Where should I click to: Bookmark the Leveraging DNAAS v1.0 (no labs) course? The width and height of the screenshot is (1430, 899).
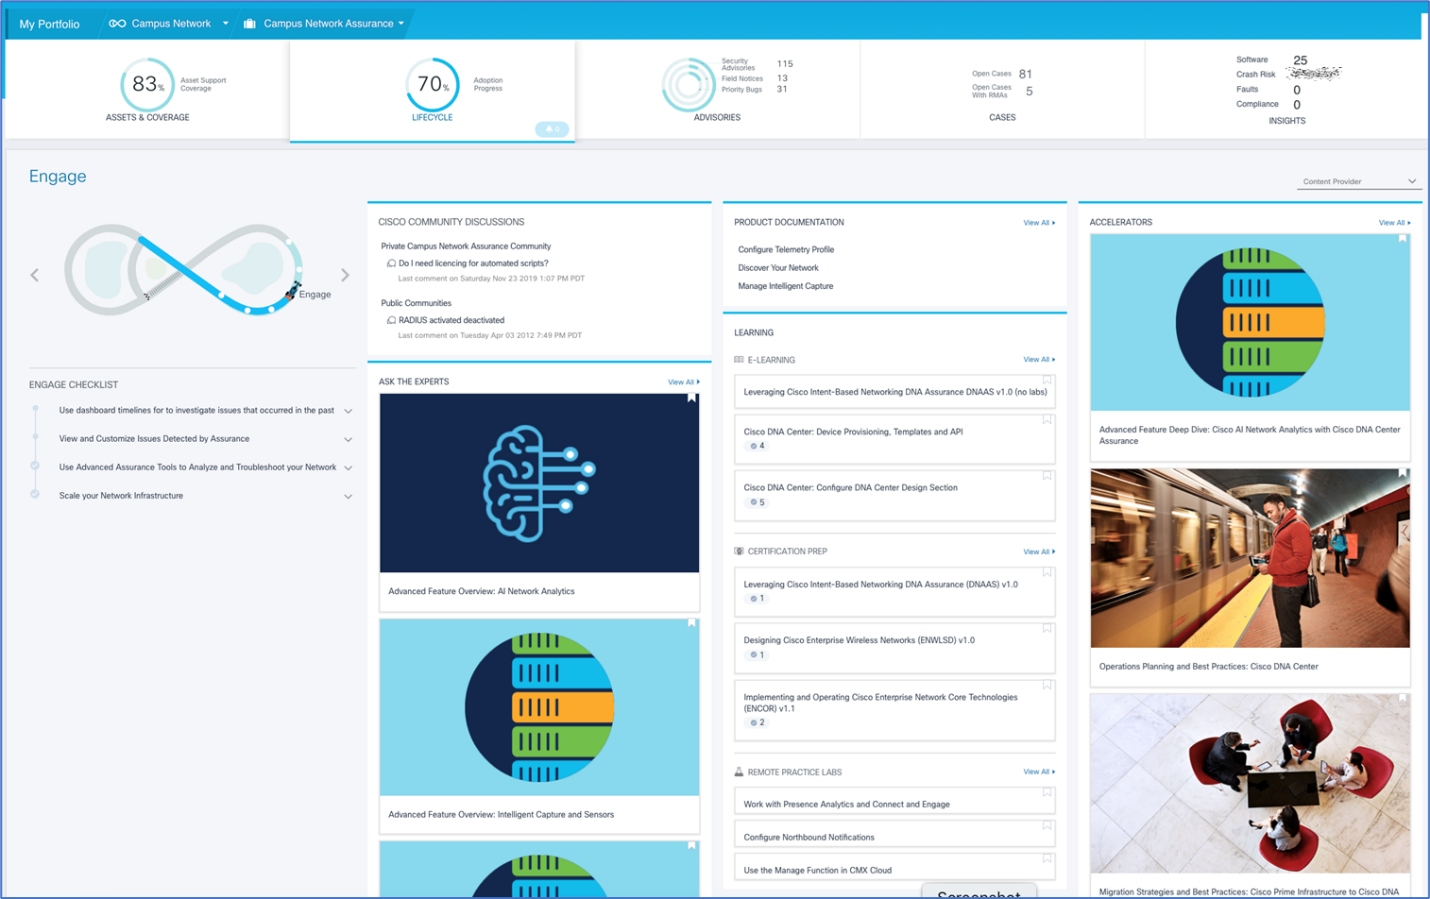click(x=1047, y=380)
